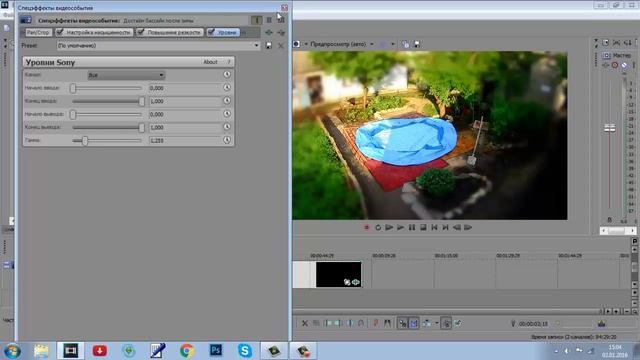
Task: Toggle animation for the Канал parameter
Action: pyautogui.click(x=227, y=74)
